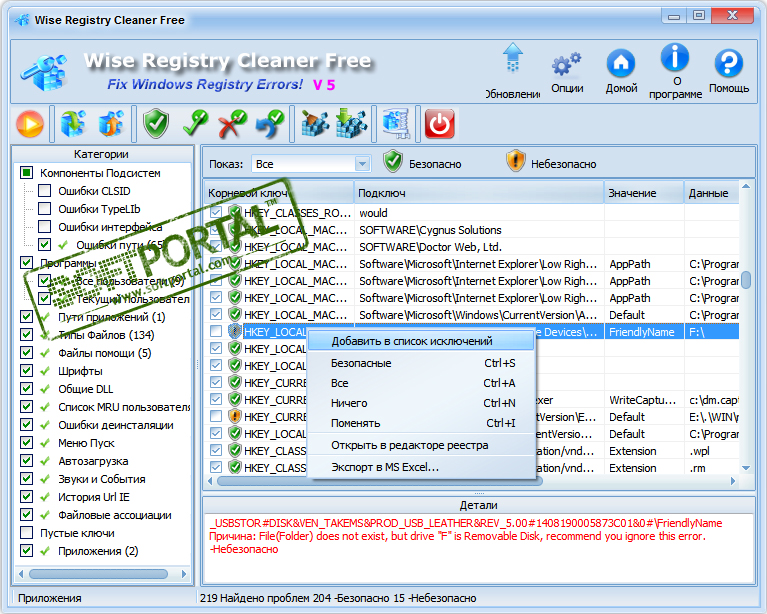Select Файлы помощи (5) category

click(104, 353)
